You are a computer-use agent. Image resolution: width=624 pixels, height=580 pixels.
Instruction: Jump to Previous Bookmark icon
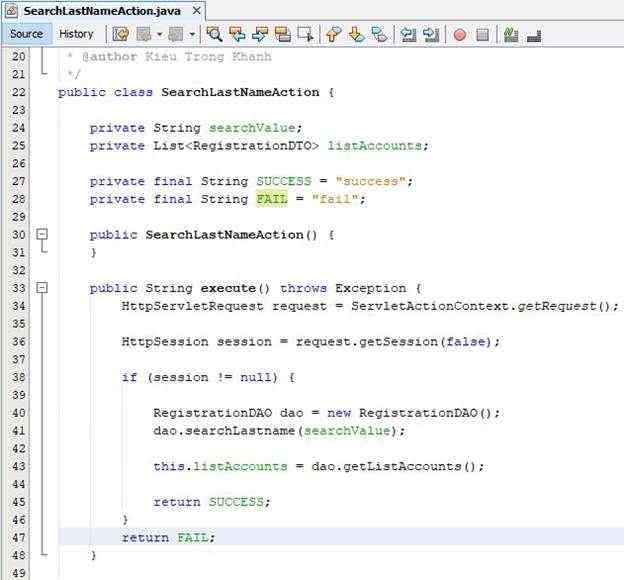pos(334,34)
